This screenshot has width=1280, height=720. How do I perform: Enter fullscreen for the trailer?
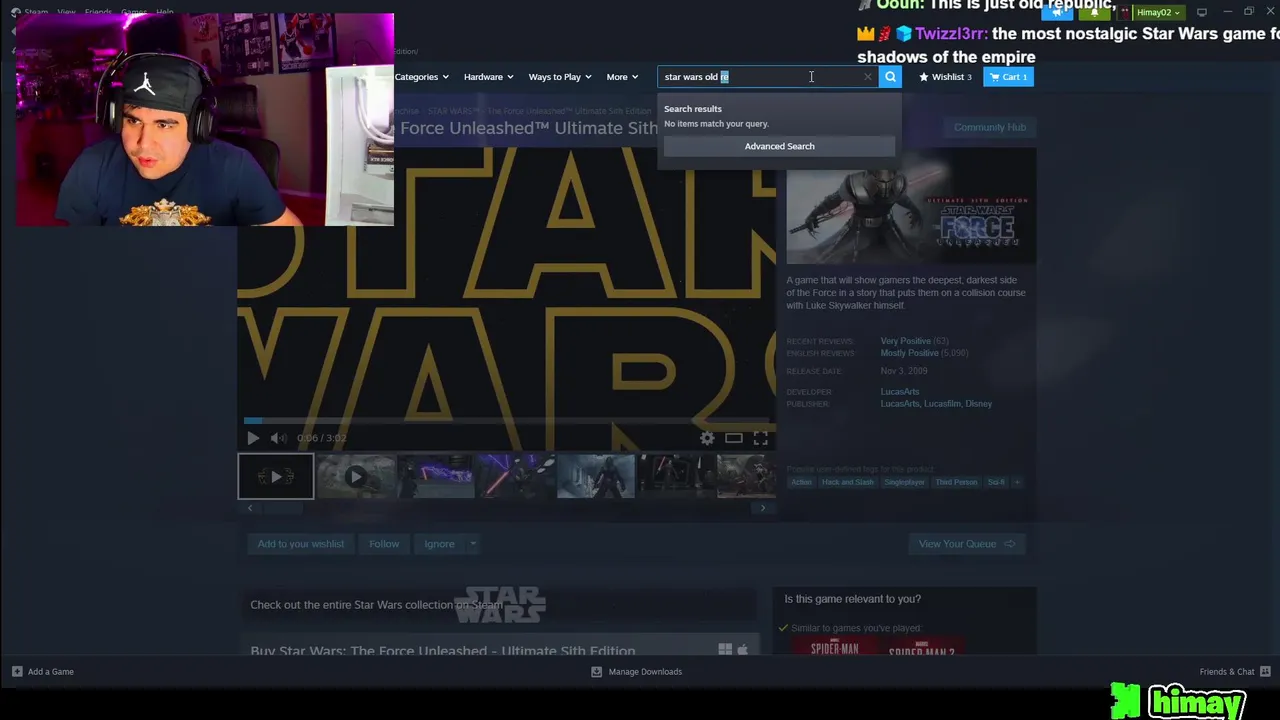click(x=761, y=438)
